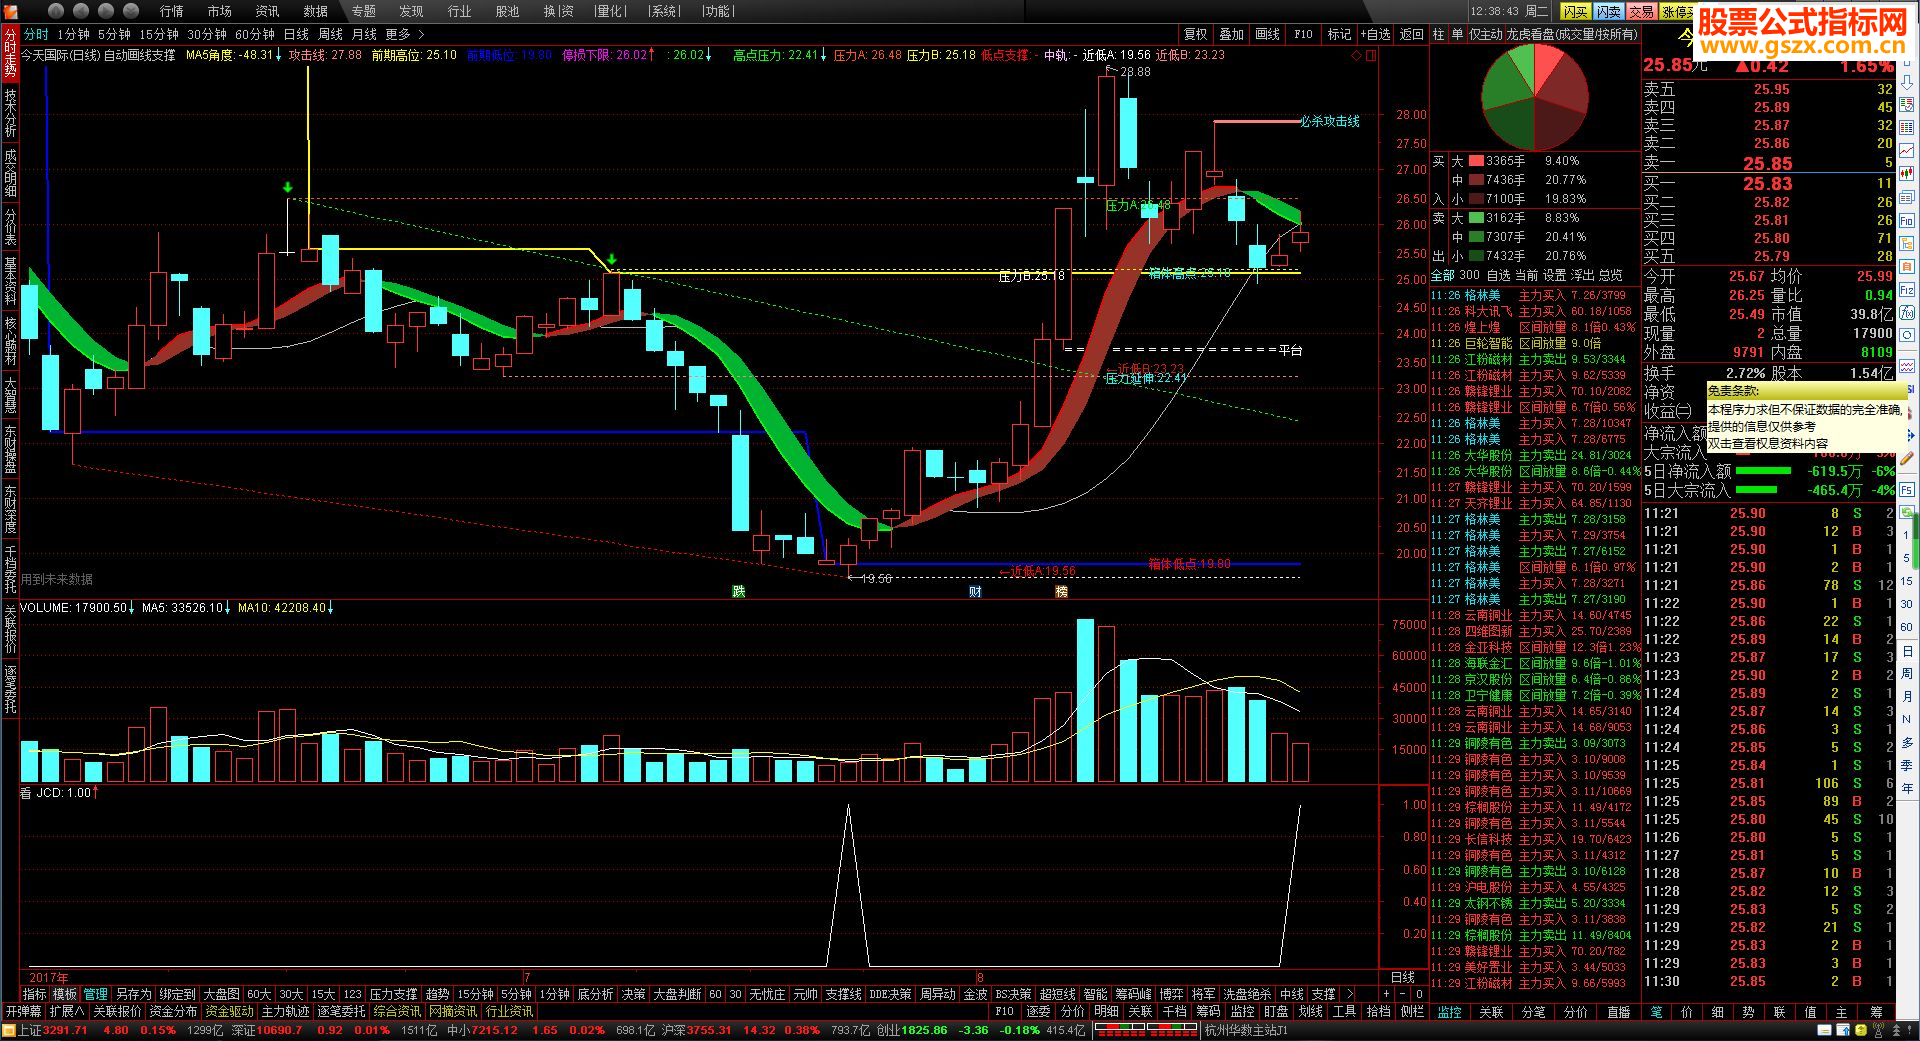Click the 5日净流入额 green bar
The width and height of the screenshot is (1920, 1041).
tap(1763, 471)
